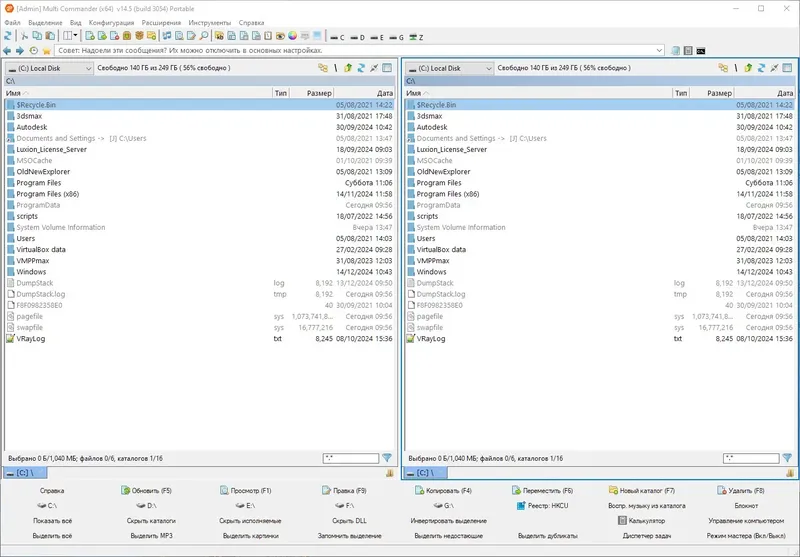Switch to drive C via toolbar button
Image resolution: width=800 pixels, height=557 pixels.
(337, 37)
